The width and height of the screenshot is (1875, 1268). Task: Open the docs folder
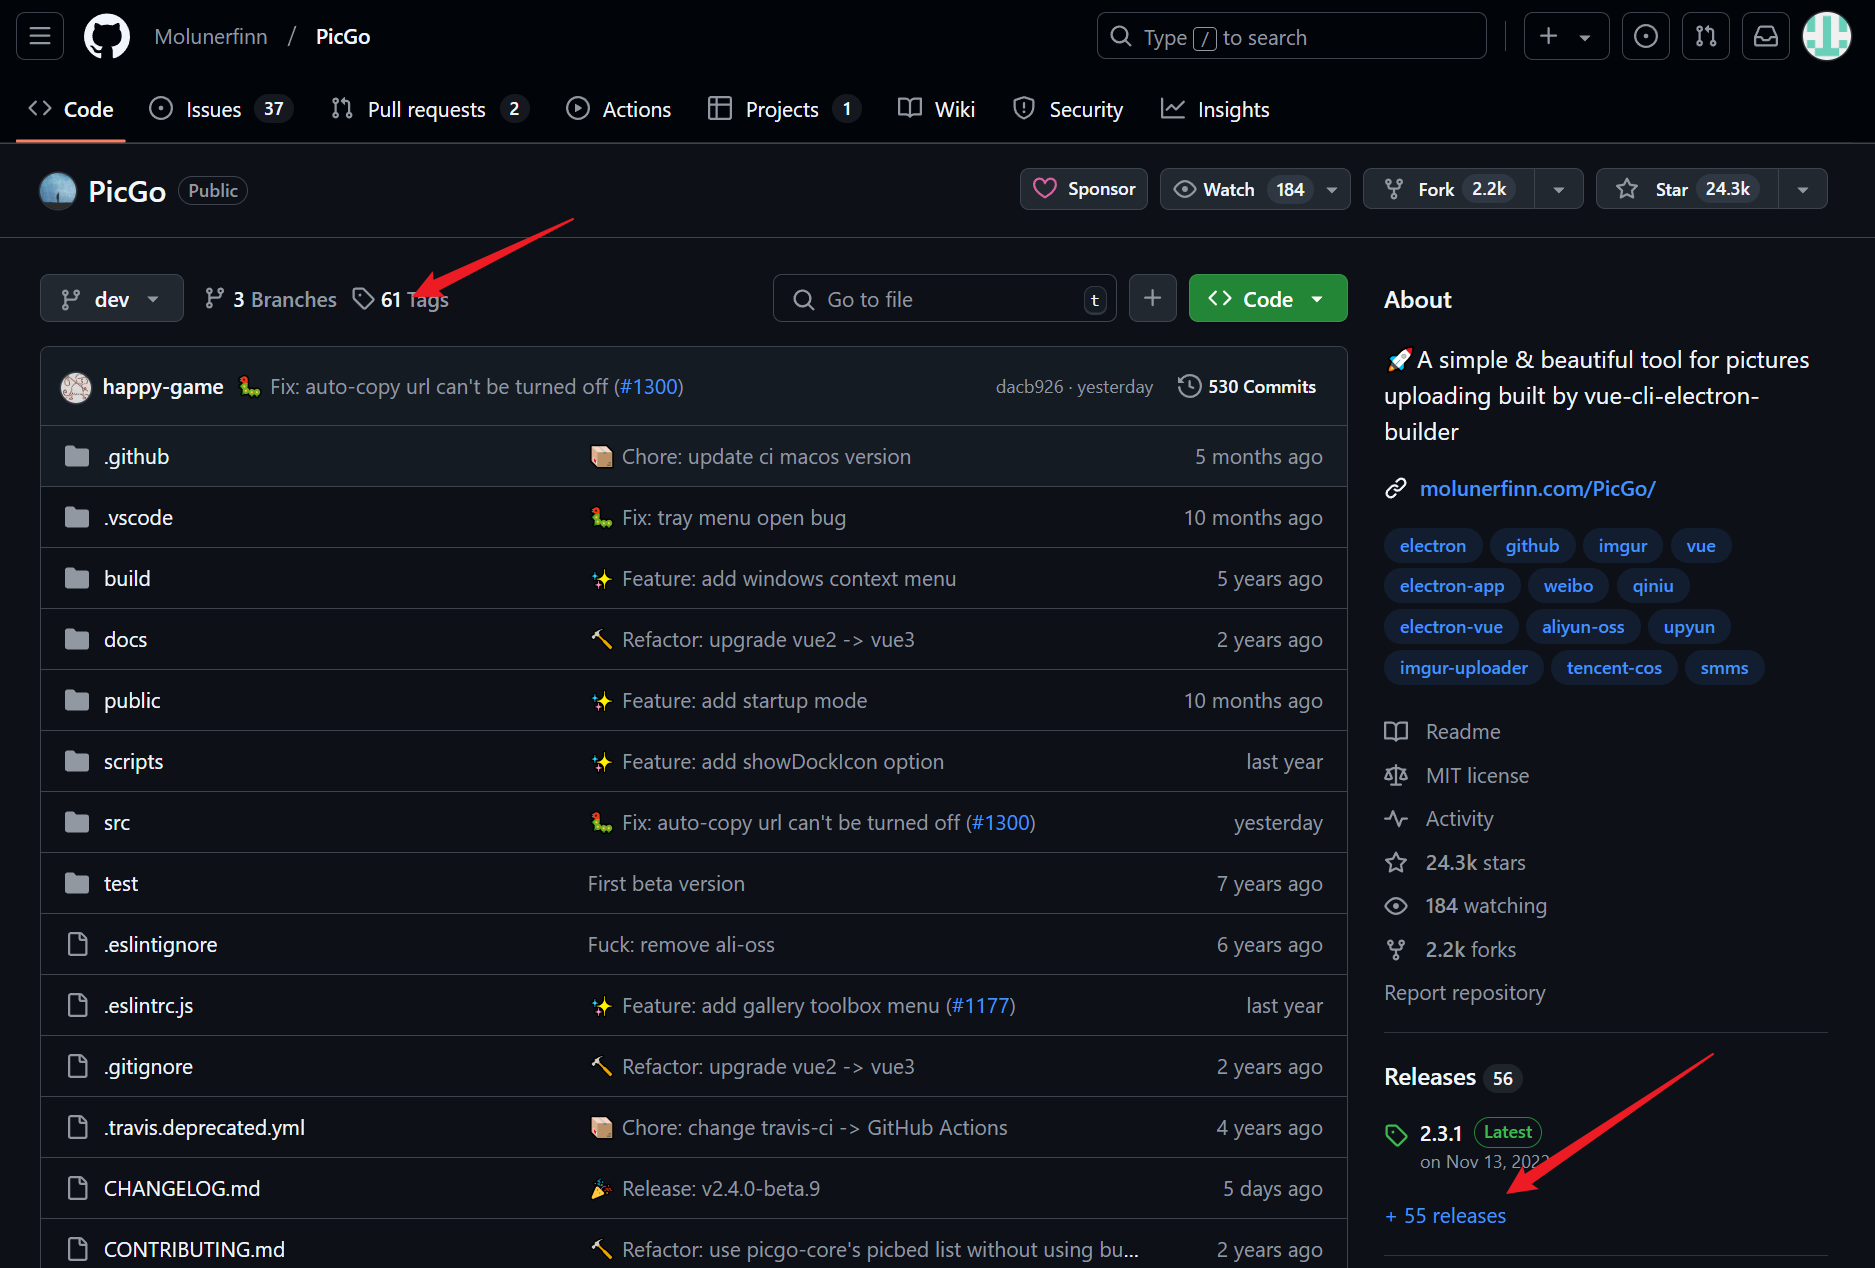click(x=125, y=640)
